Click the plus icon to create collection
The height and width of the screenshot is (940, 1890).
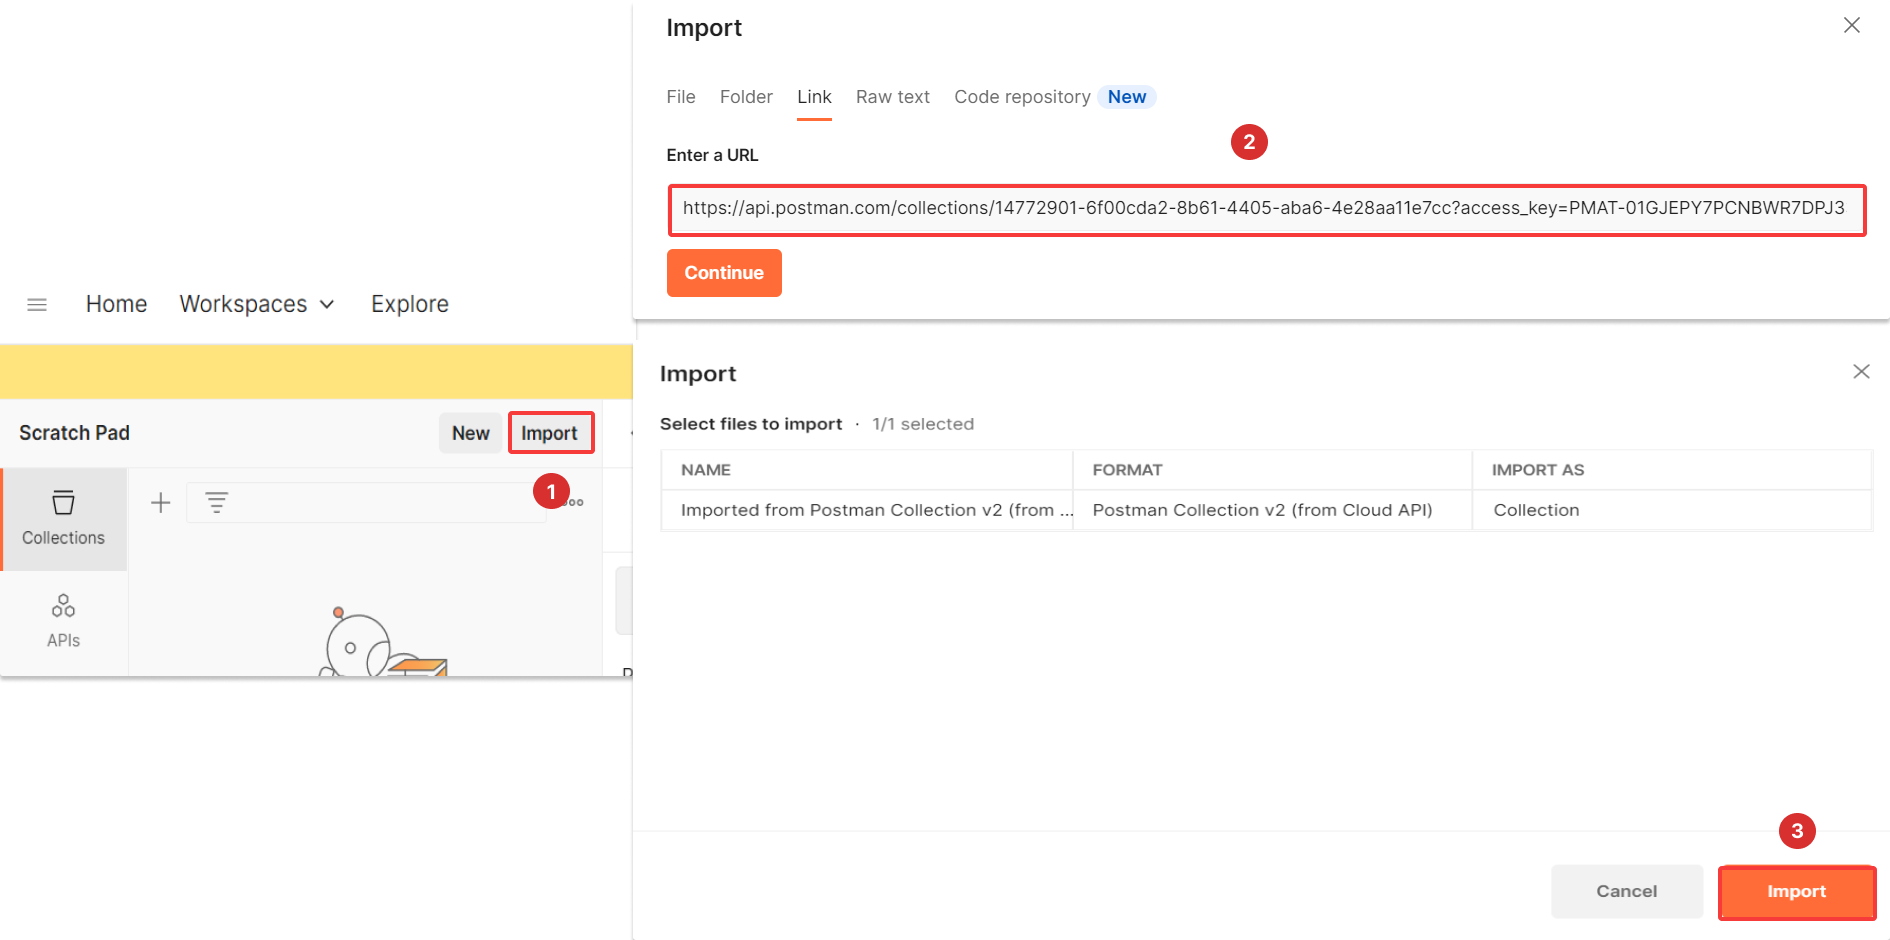[x=160, y=502]
